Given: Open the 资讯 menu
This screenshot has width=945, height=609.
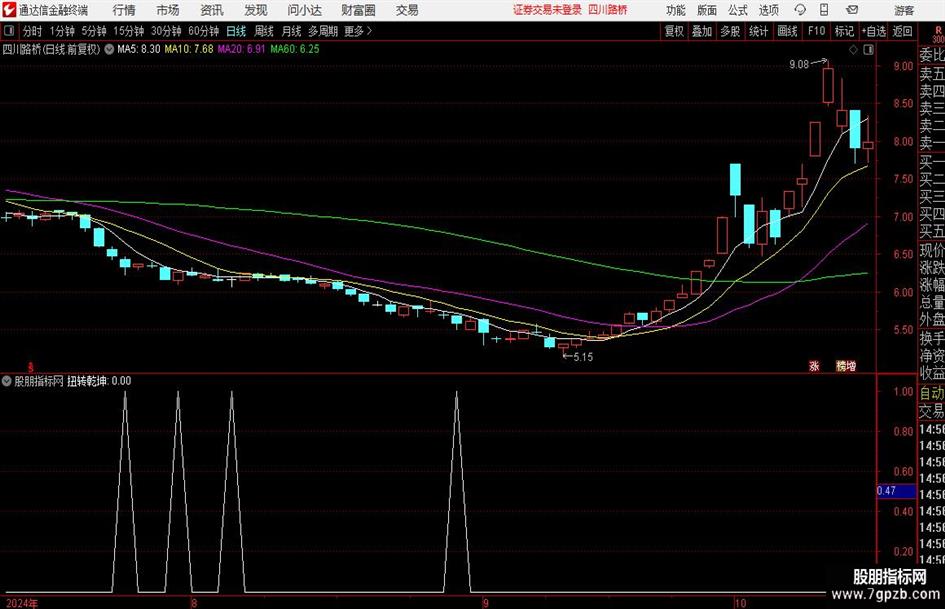Looking at the screenshot, I should tap(212, 10).
